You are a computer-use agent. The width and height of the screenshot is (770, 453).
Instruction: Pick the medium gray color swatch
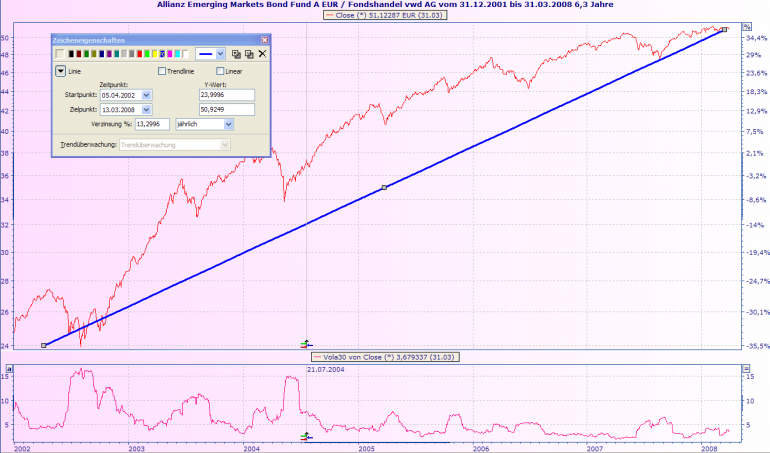click(x=132, y=54)
